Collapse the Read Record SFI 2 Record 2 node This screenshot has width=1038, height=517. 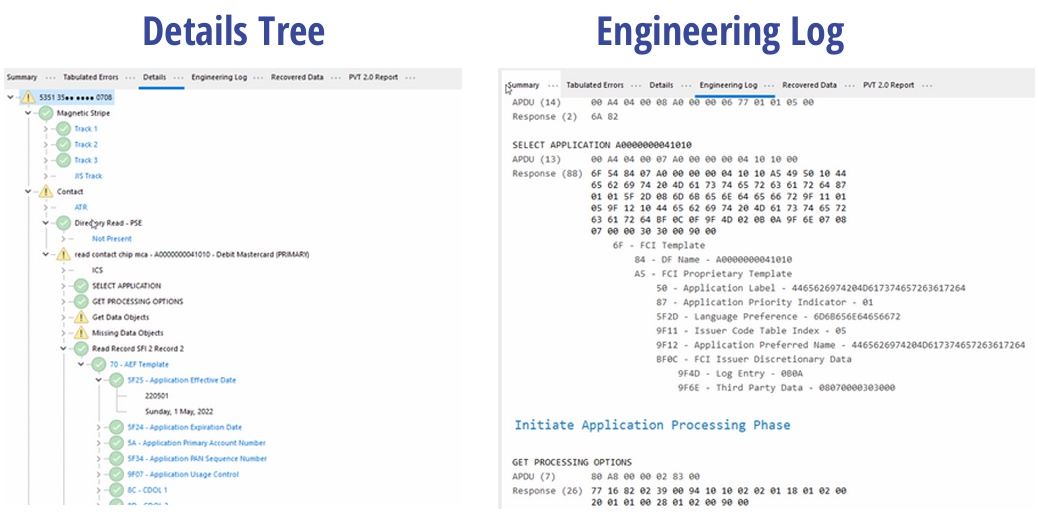[x=63, y=349]
